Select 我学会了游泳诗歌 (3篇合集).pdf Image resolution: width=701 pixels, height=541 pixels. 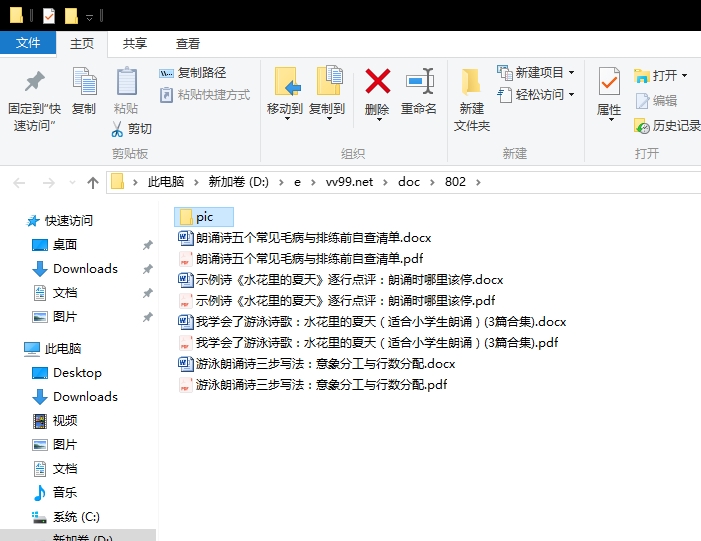pyautogui.click(x=368, y=343)
